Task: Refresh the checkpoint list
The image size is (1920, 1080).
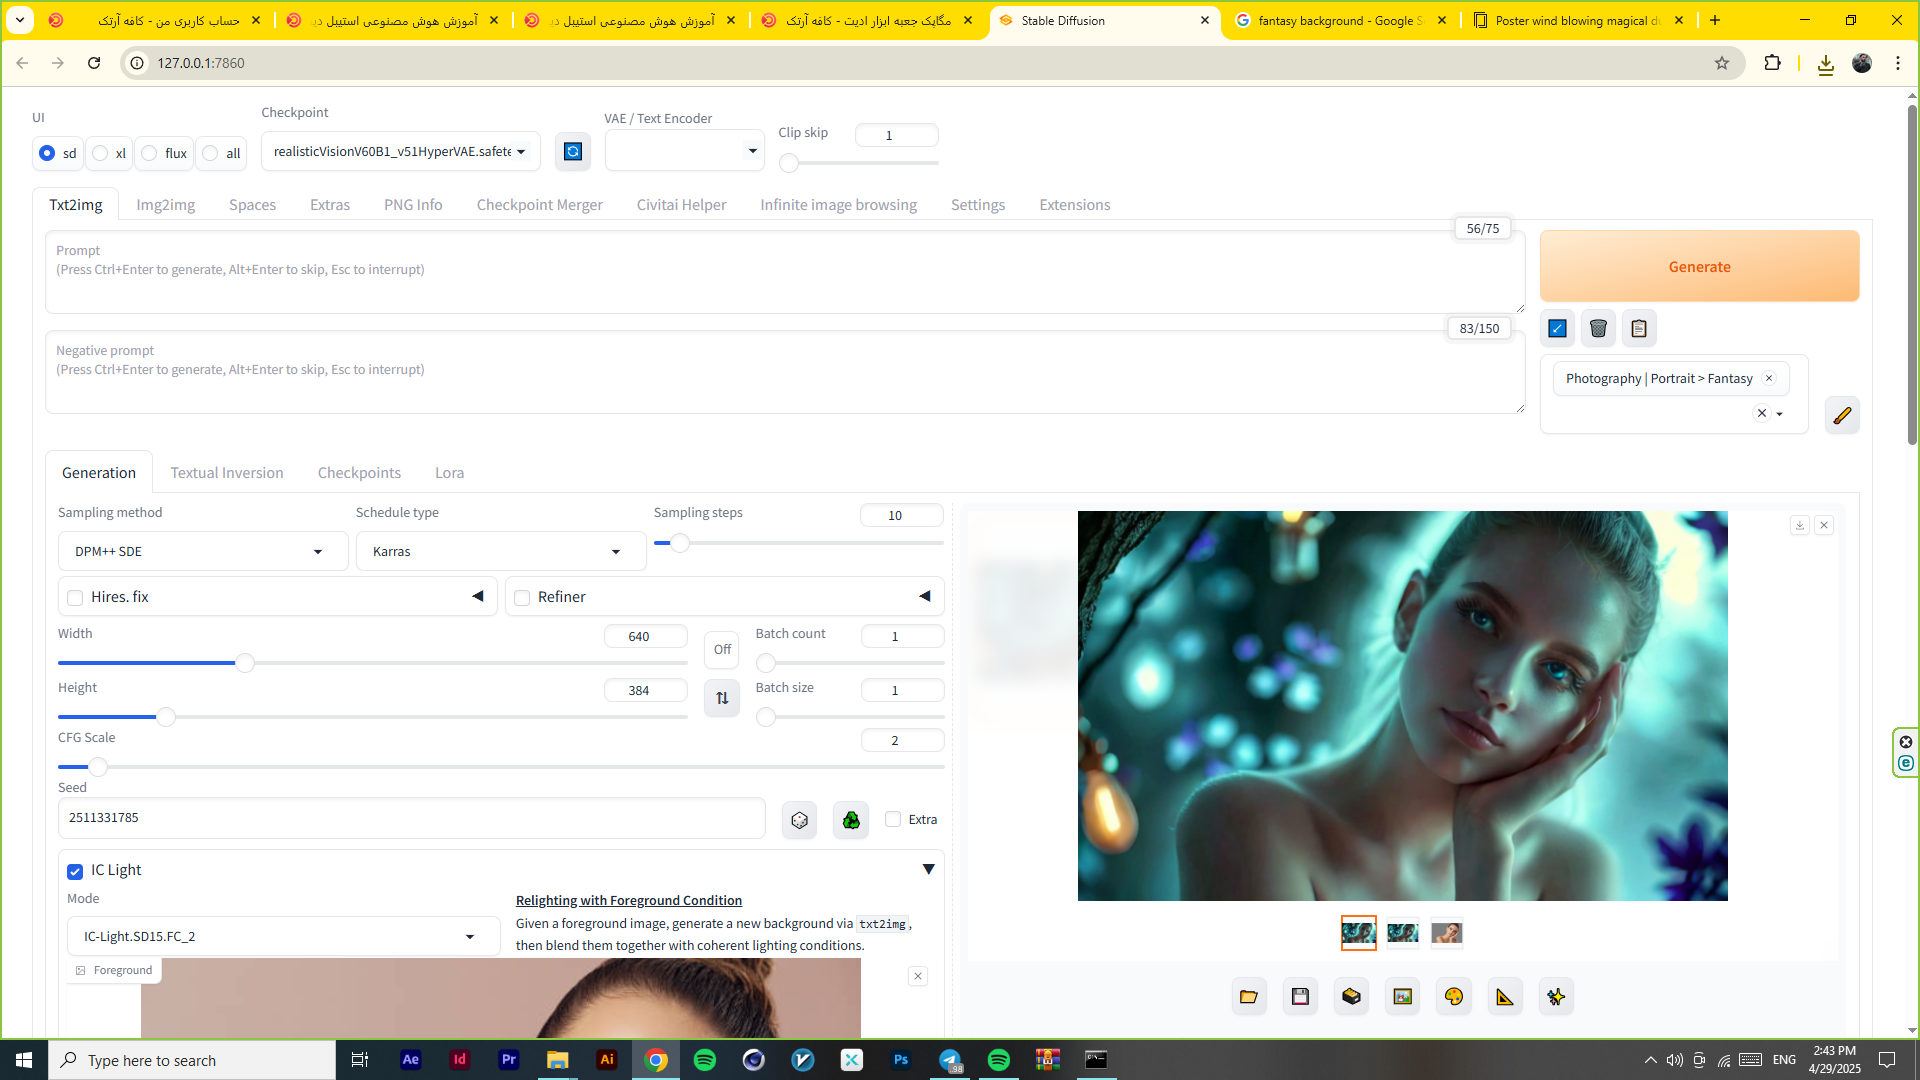Action: [573, 151]
